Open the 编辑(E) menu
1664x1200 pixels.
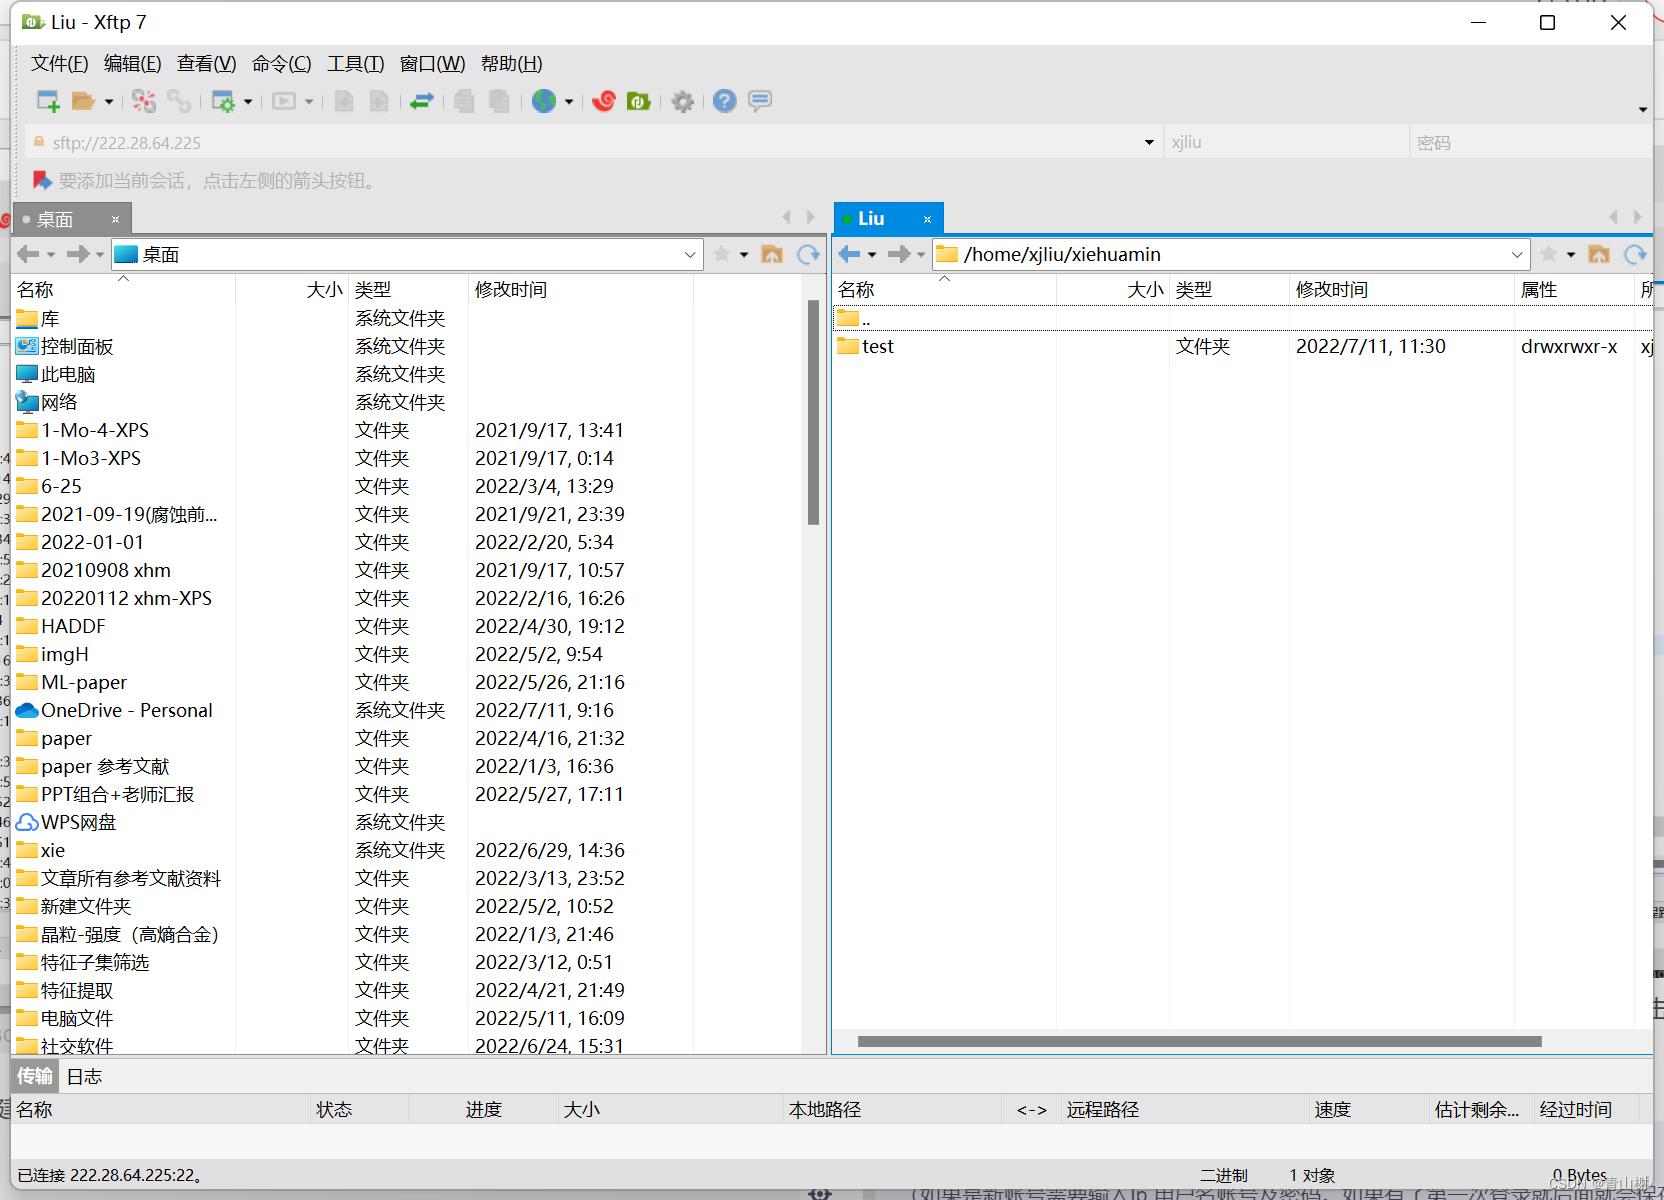pos(132,63)
